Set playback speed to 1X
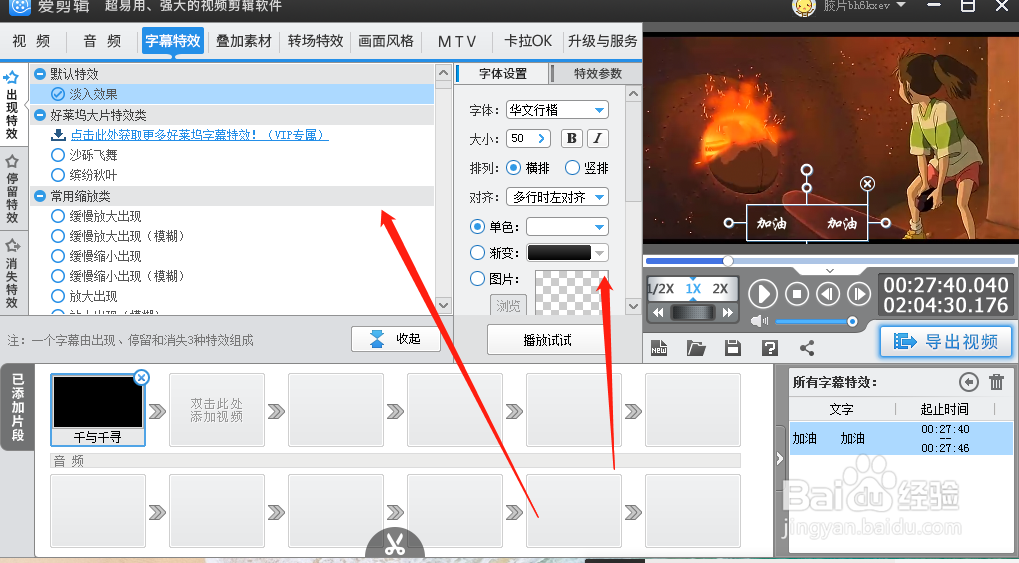Image resolution: width=1019 pixels, height=563 pixels. click(693, 289)
